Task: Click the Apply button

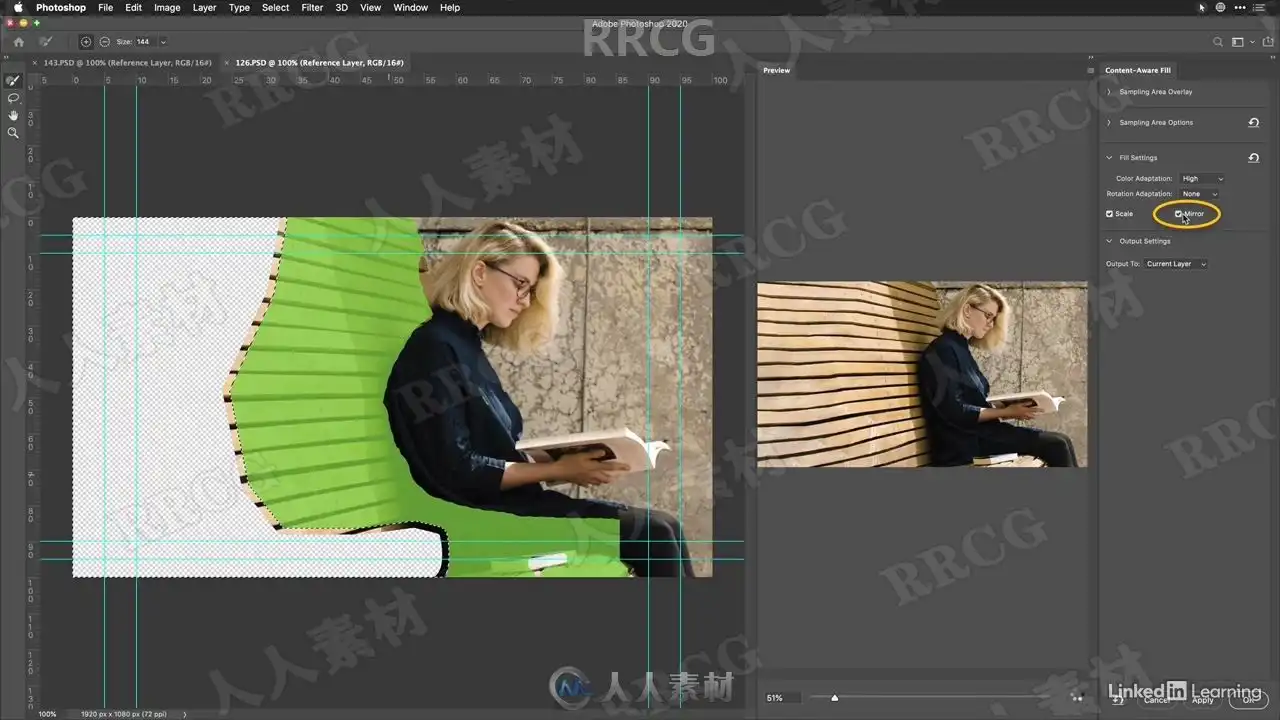Action: [x=1203, y=700]
